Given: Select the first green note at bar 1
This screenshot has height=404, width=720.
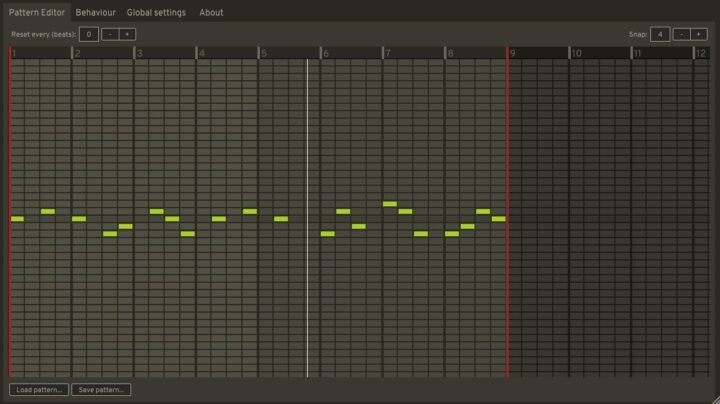Looking at the screenshot, I should 17,218.
